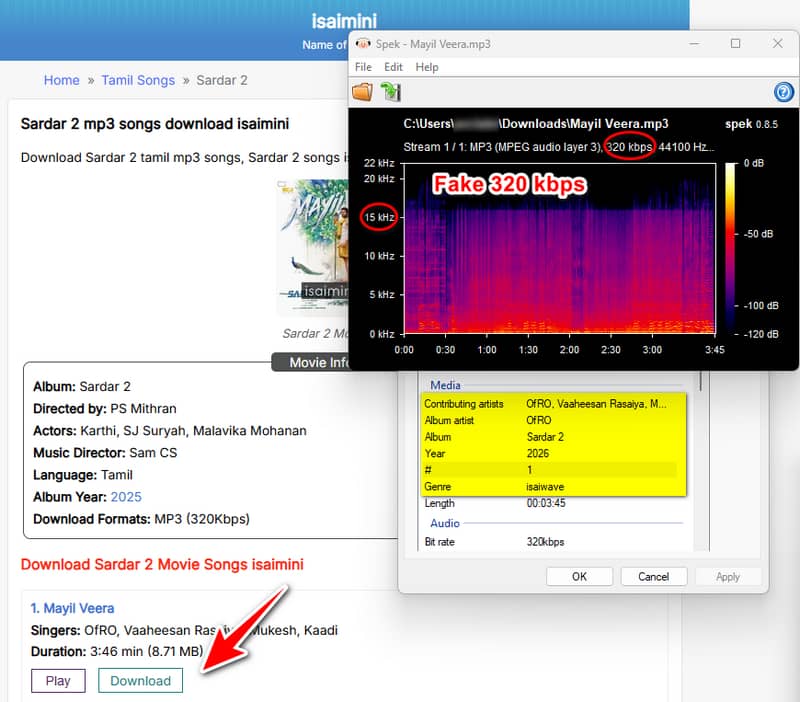Click the 'Sardar 2 mp3 songs download isaimini' heading

pos(155,124)
